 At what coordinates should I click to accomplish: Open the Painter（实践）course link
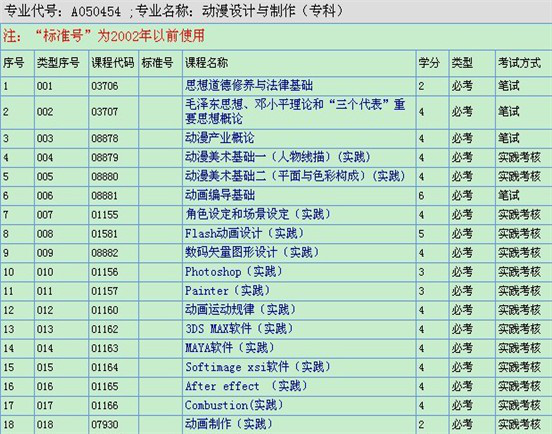tap(227, 290)
